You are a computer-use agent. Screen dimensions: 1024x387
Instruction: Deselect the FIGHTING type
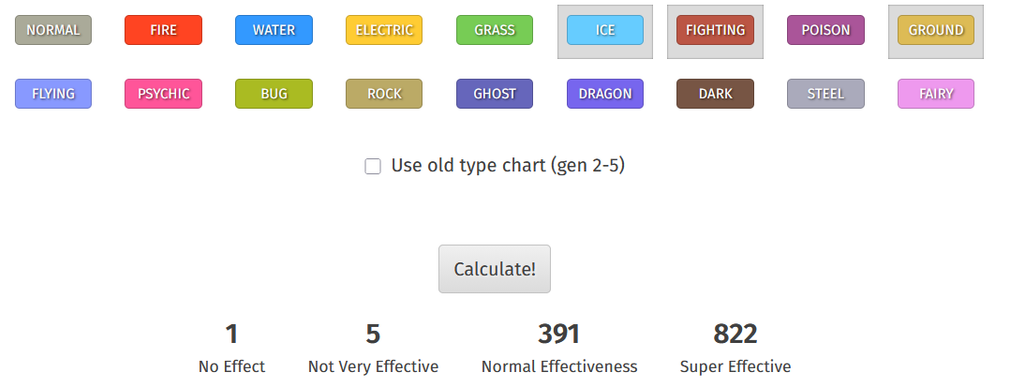pyautogui.click(x=715, y=30)
